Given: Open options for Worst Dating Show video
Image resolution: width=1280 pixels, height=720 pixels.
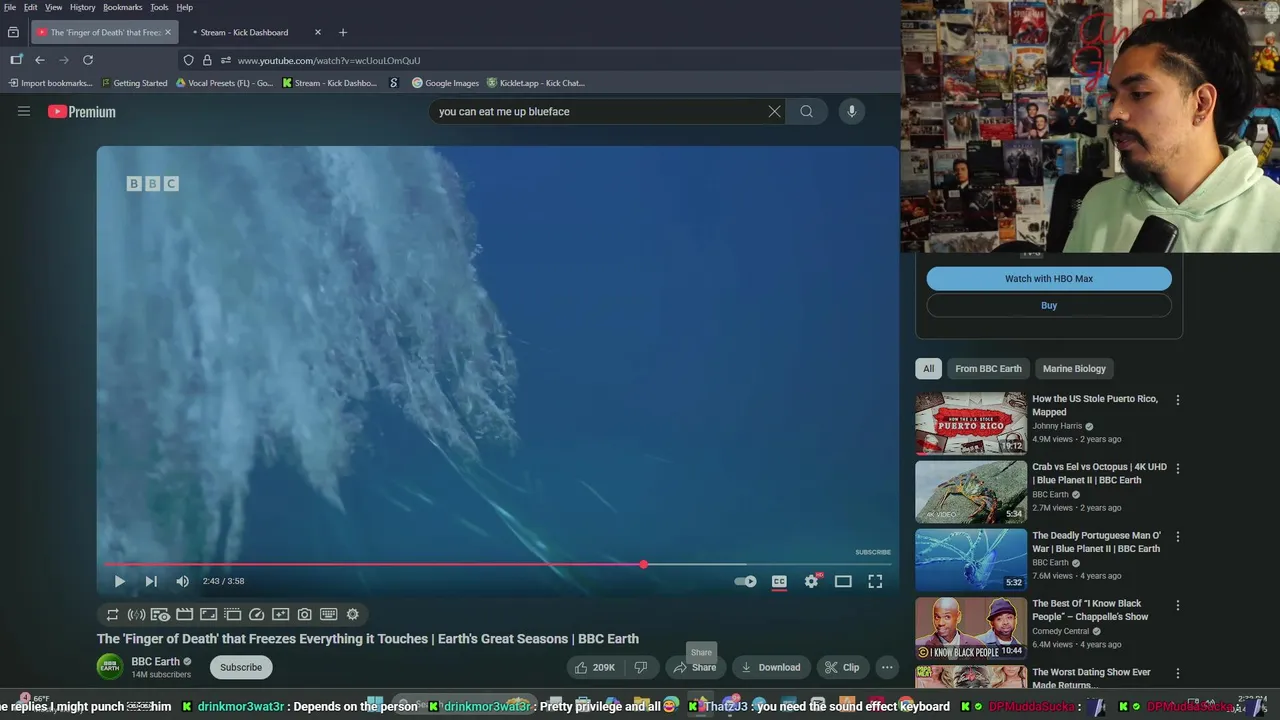Looking at the screenshot, I should tap(1177, 674).
